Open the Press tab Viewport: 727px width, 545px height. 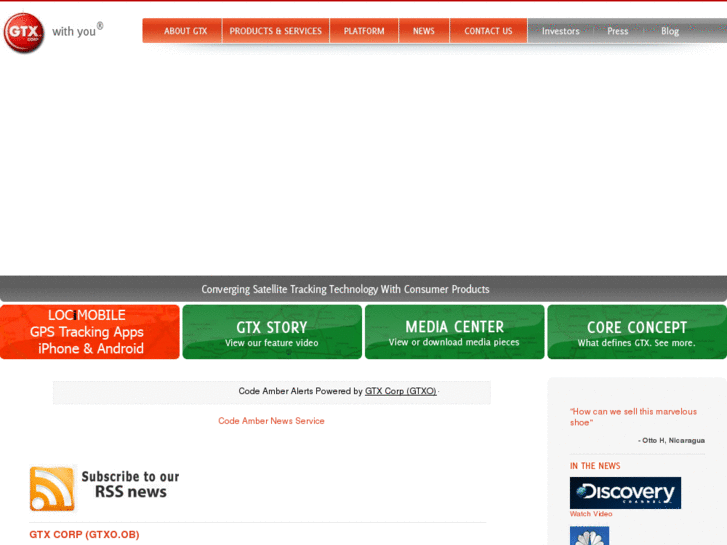pyautogui.click(x=618, y=31)
